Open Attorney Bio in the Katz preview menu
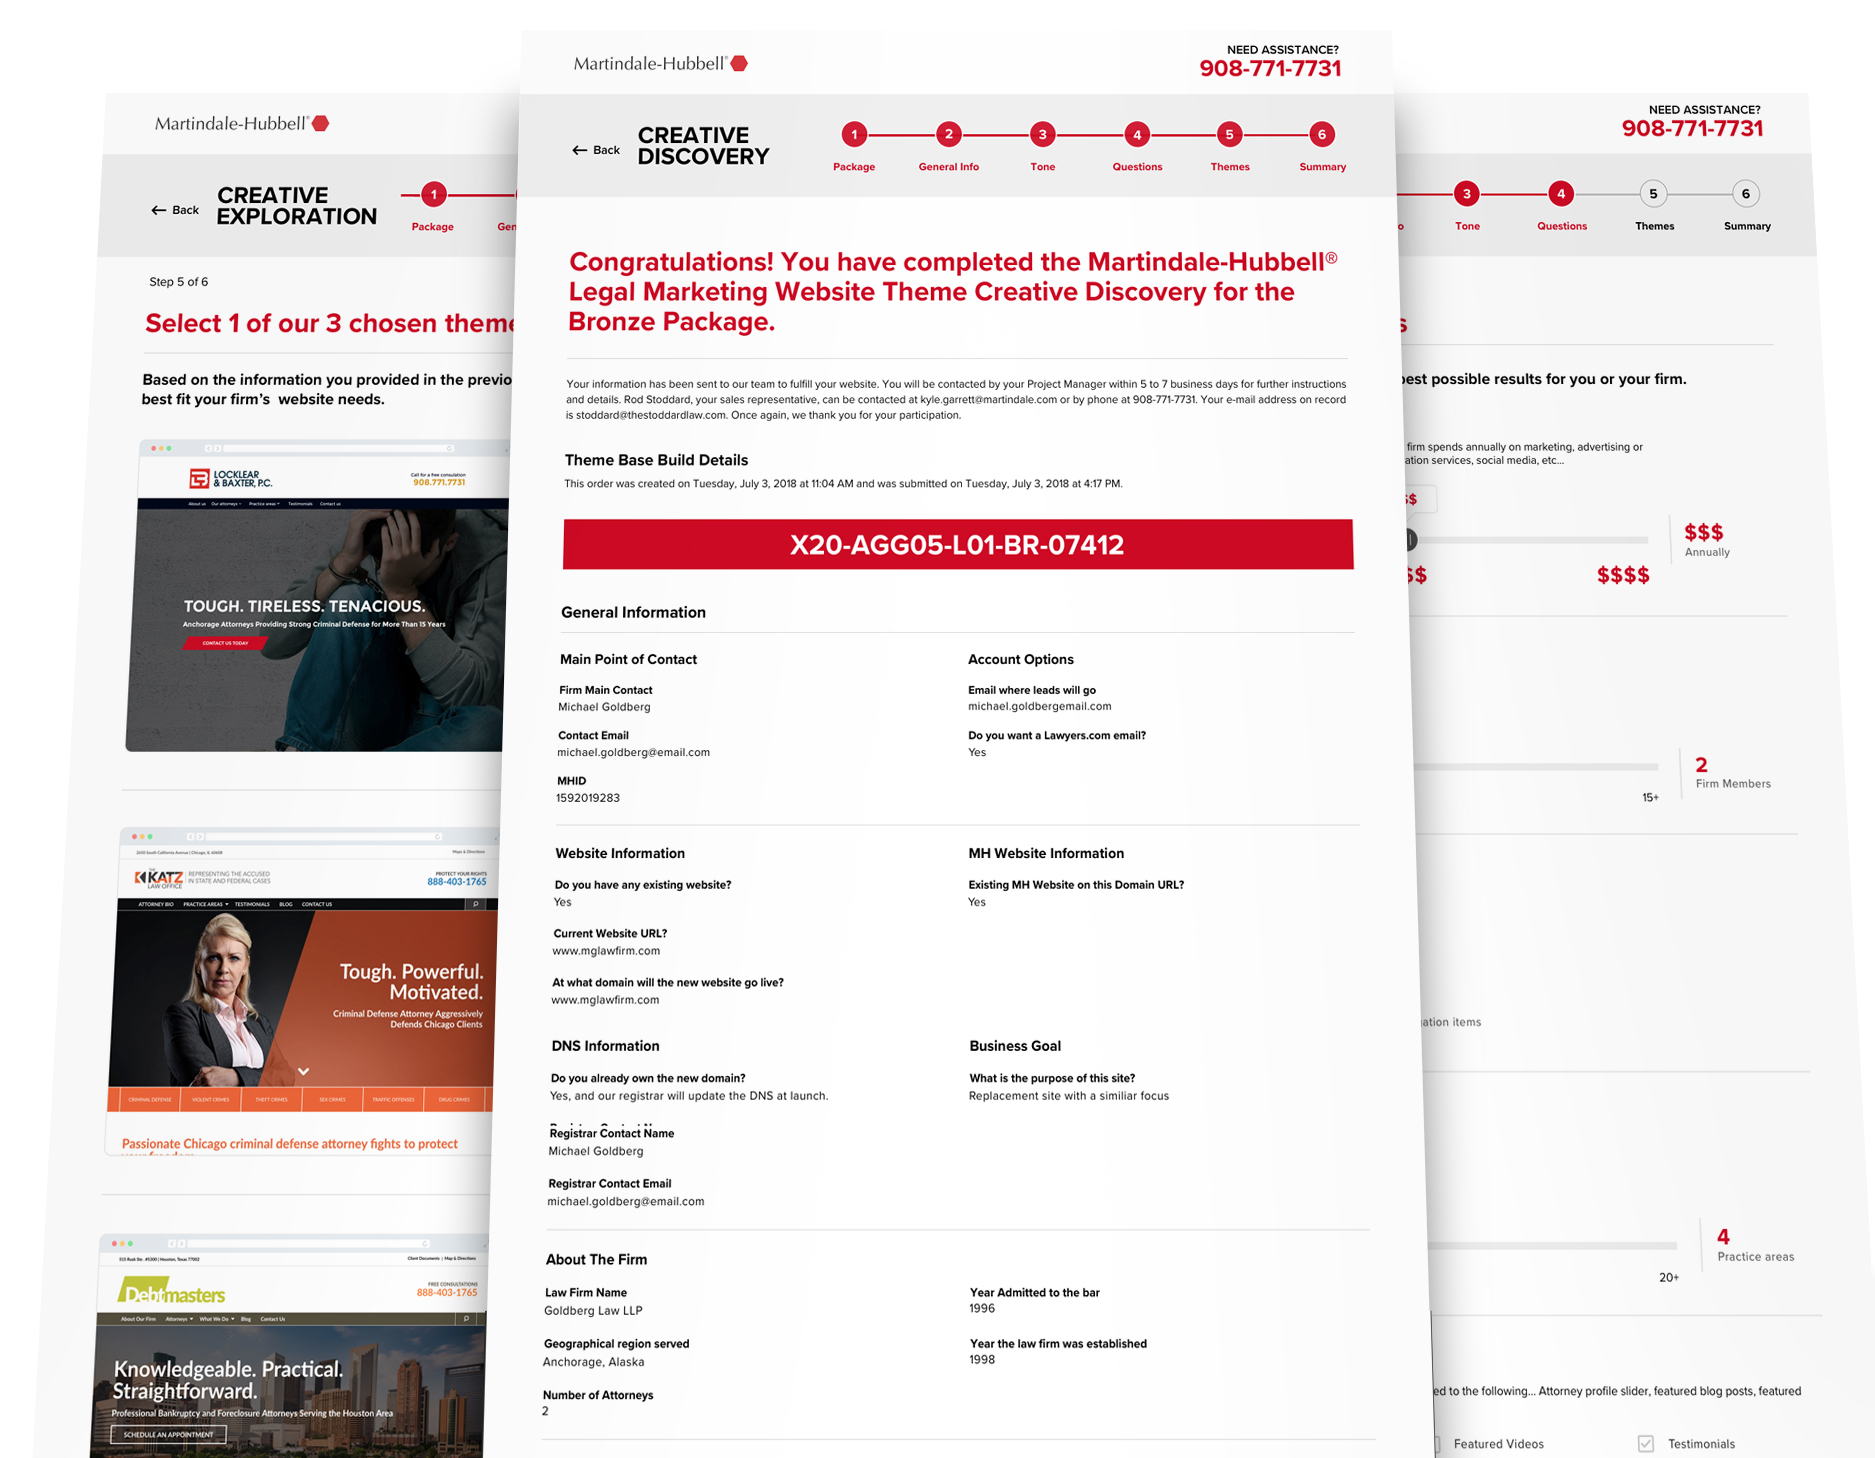 tap(156, 904)
